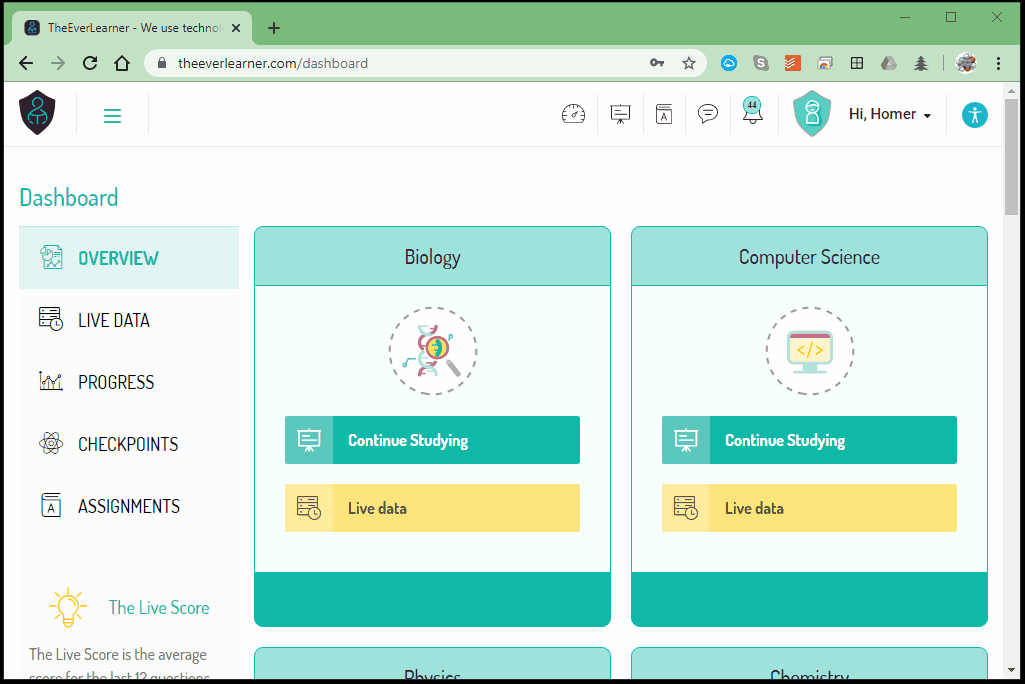Image resolution: width=1025 pixels, height=684 pixels.
Task: Click the blue cloud extension icon
Action: pyautogui.click(x=729, y=63)
